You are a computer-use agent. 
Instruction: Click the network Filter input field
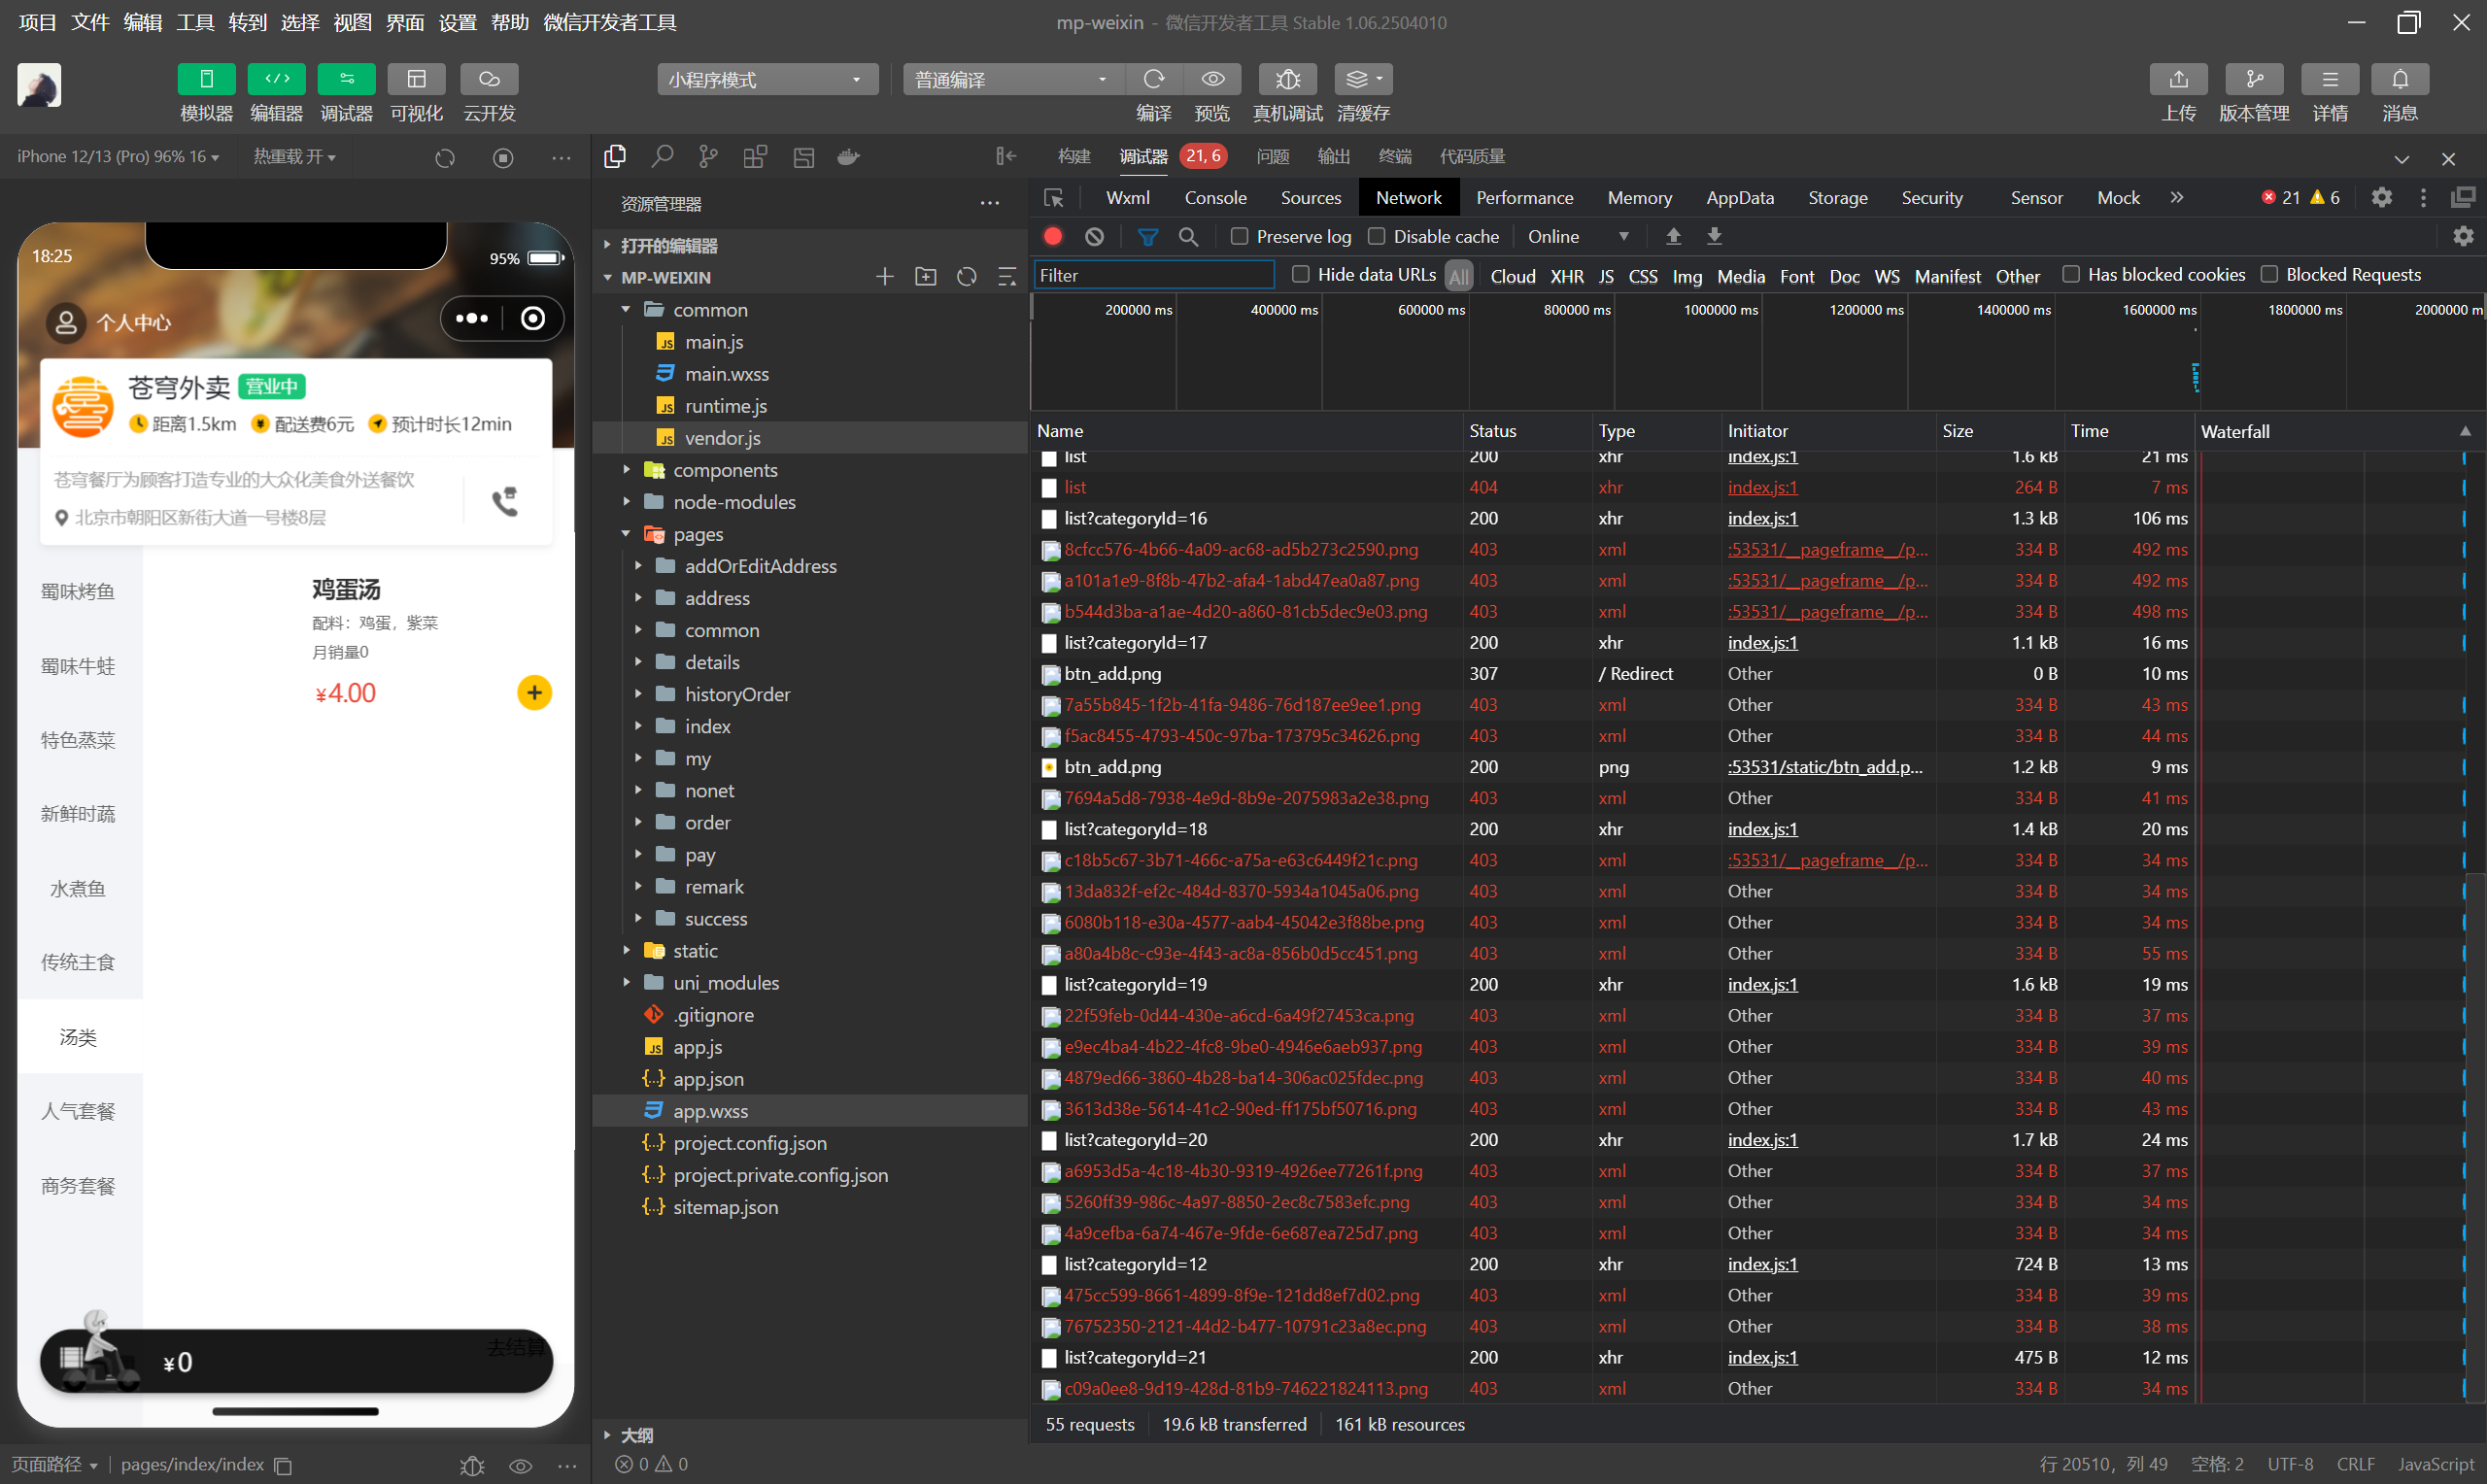tap(1152, 275)
